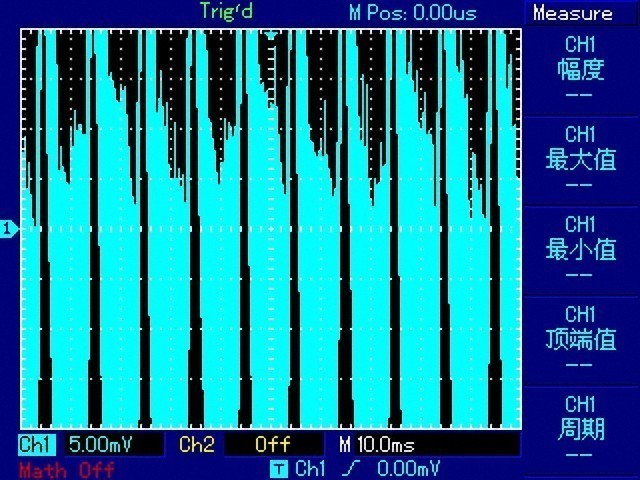The height and width of the screenshot is (480, 640).
Task: Click the 5.00mV vertical scale readout
Action: [x=100, y=444]
